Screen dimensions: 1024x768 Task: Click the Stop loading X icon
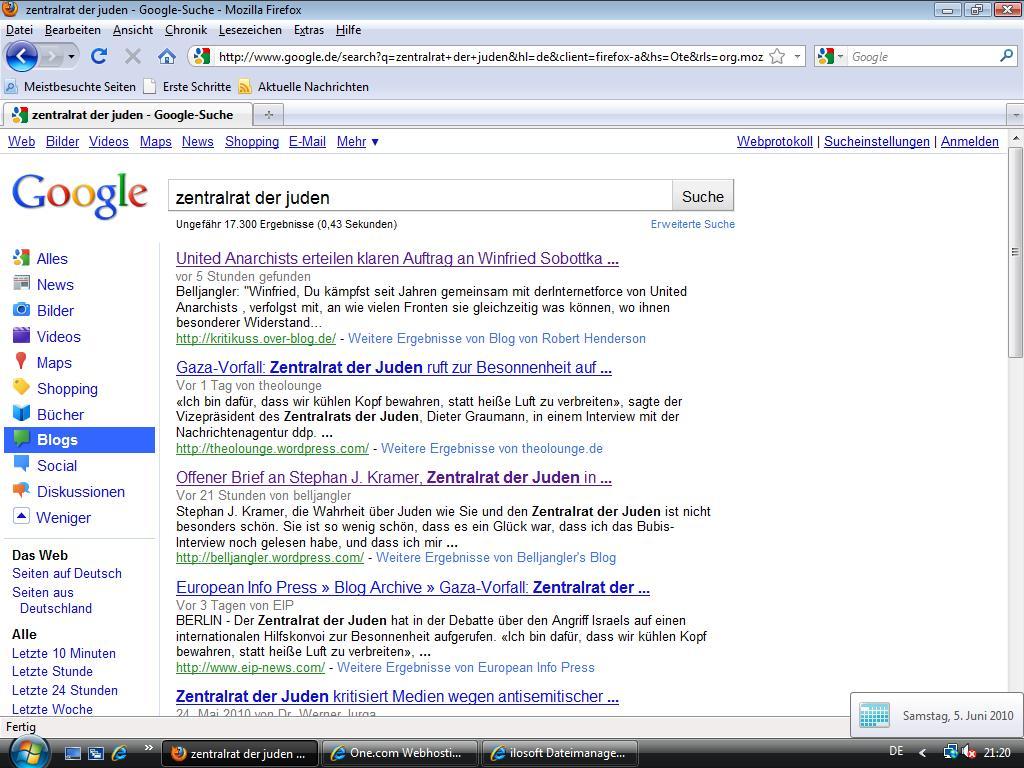pyautogui.click(x=133, y=56)
